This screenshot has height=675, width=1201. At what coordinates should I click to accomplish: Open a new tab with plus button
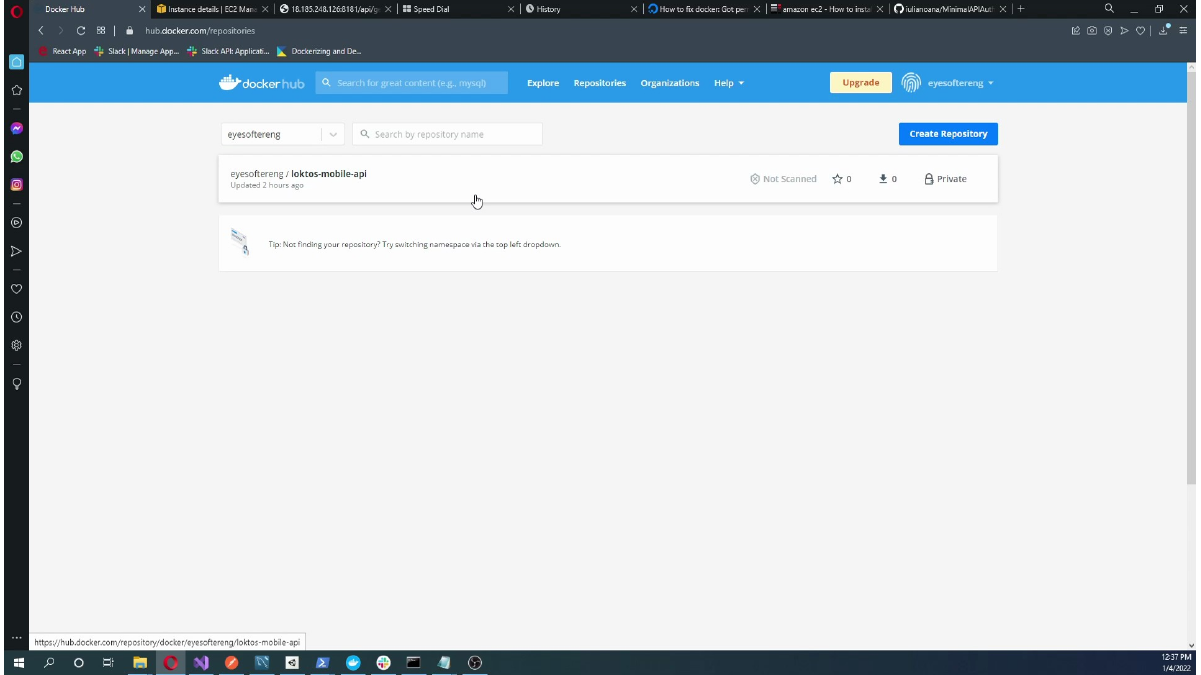pyautogui.click(x=1021, y=9)
